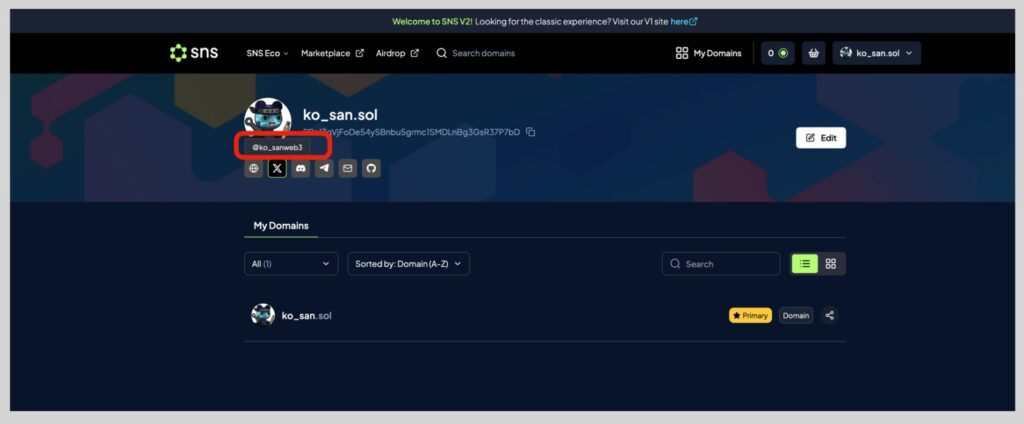Open the Marketplace external link
This screenshot has height=424, width=1024.
click(332, 54)
